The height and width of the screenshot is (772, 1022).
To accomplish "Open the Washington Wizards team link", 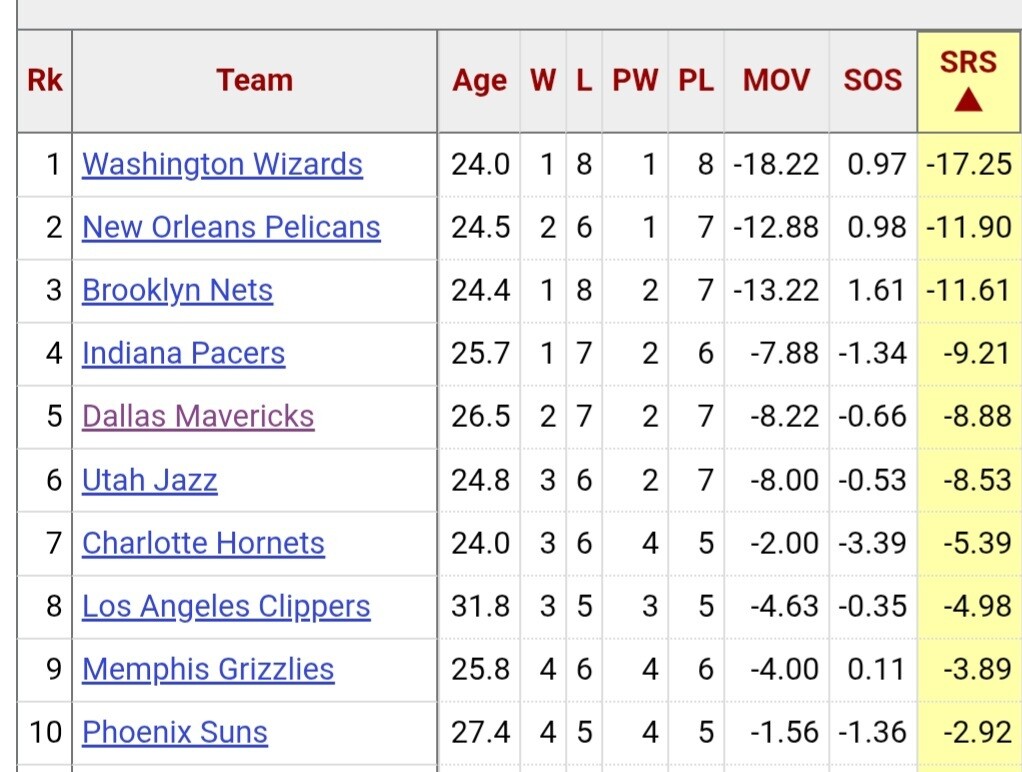I will pyautogui.click(x=222, y=164).
